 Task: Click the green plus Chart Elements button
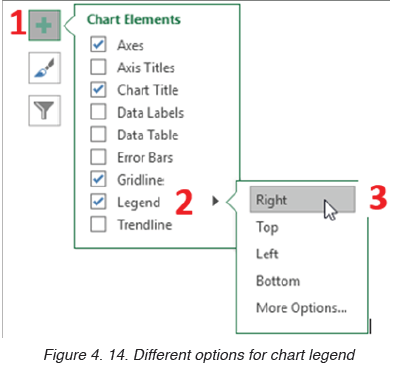44,25
